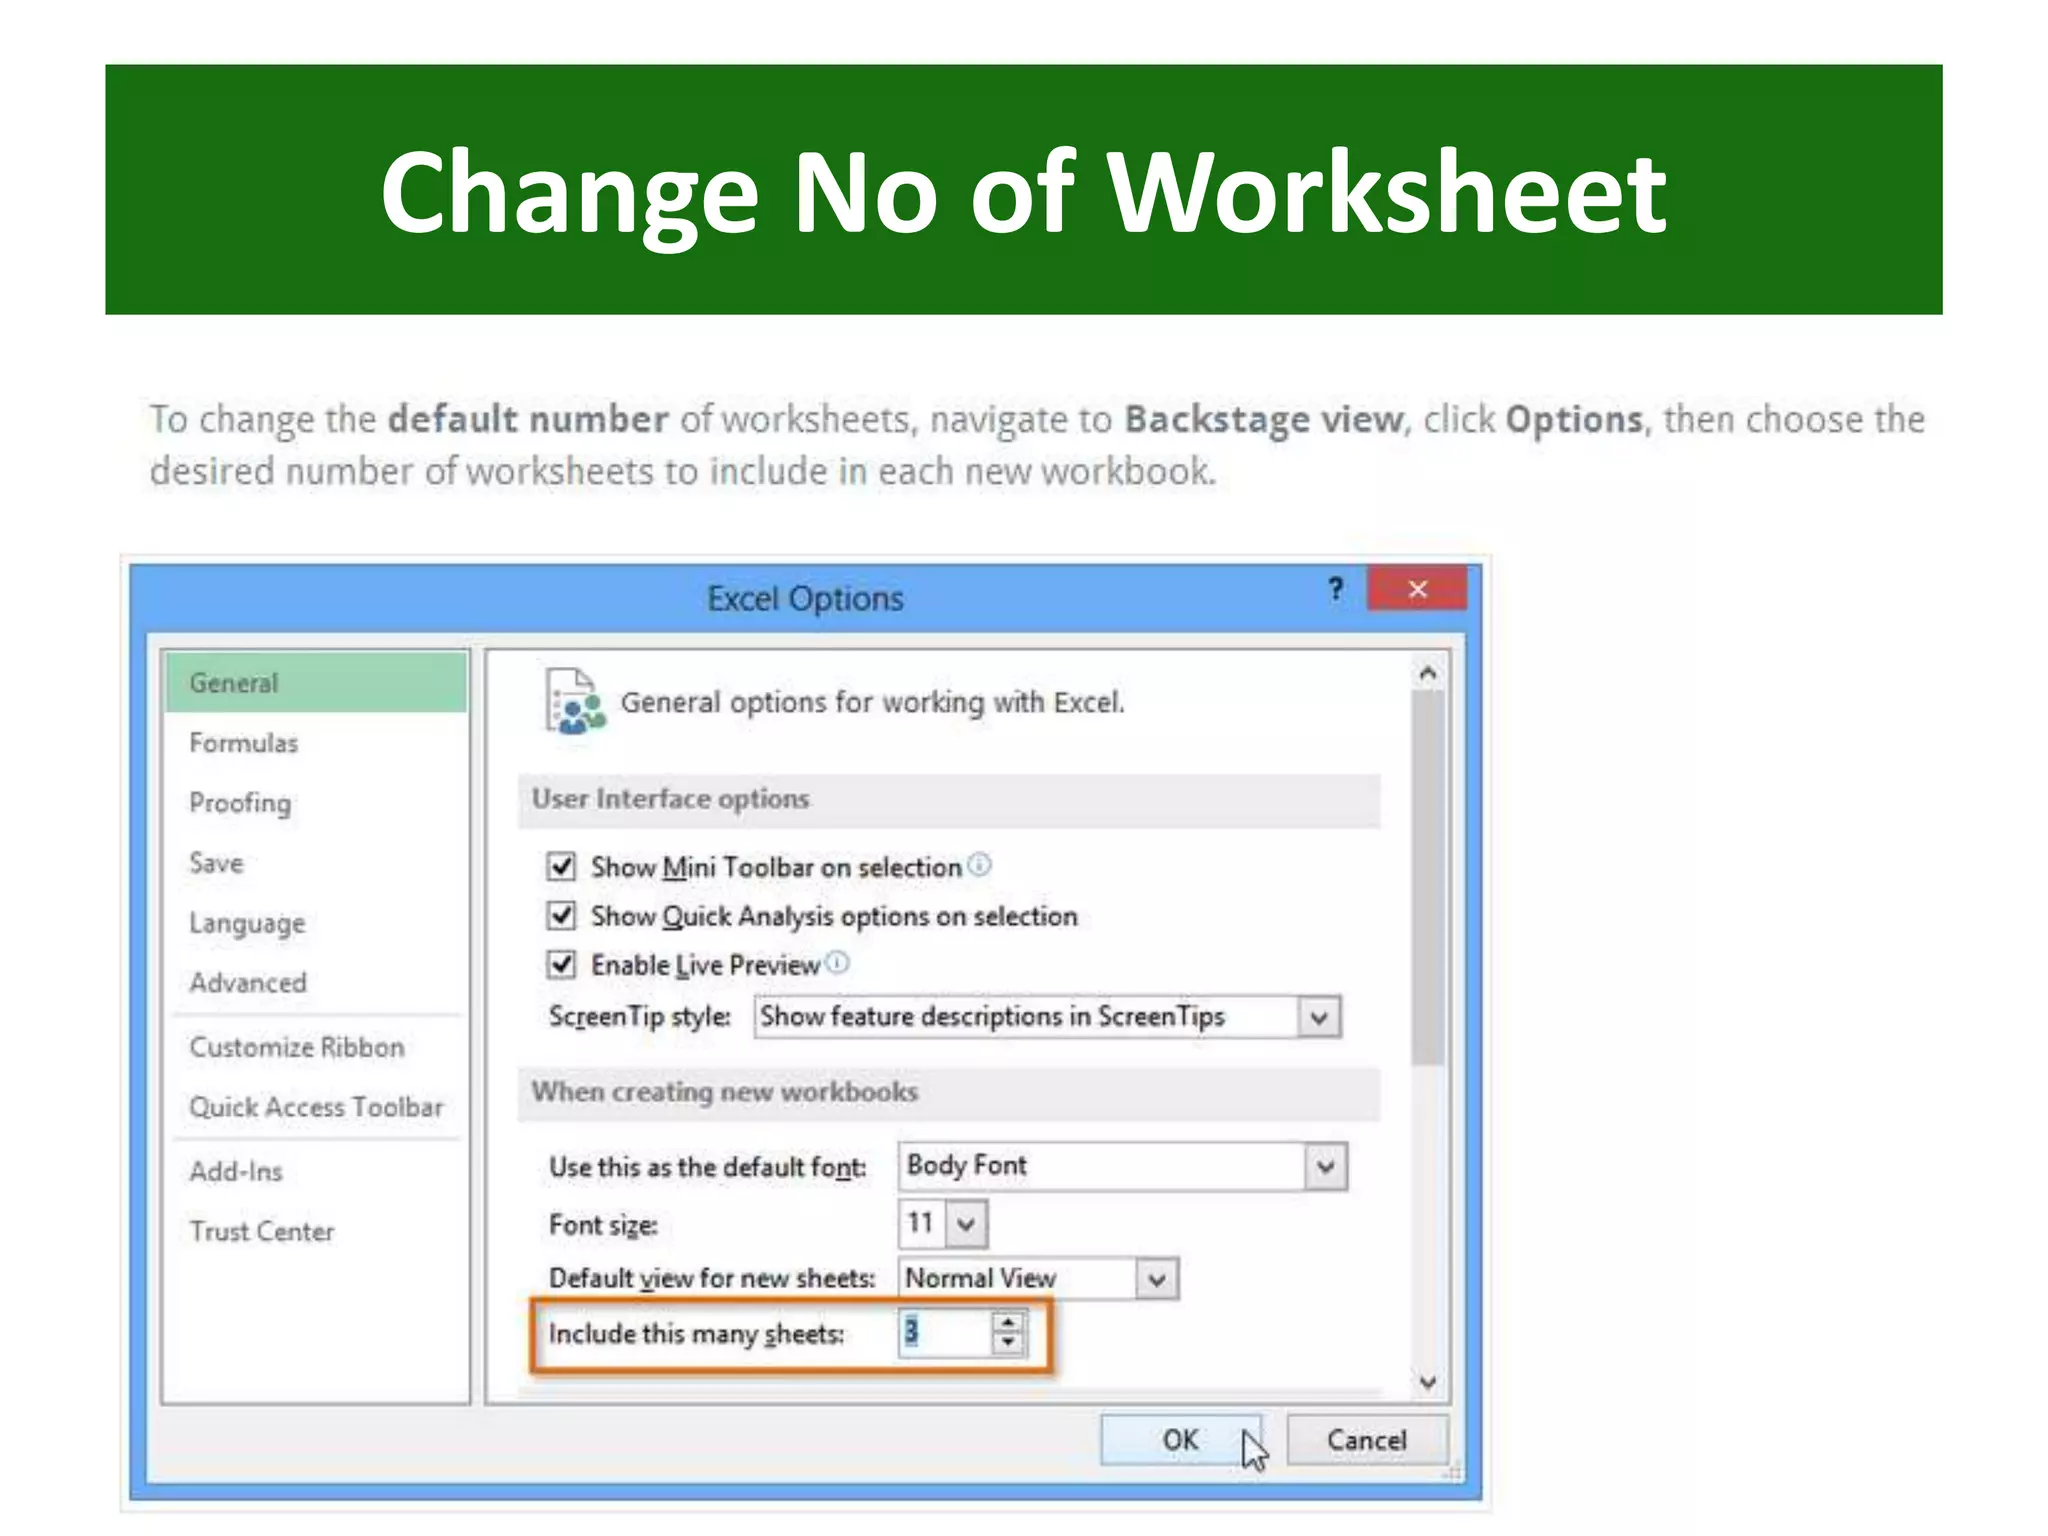Image resolution: width=2048 pixels, height=1536 pixels.
Task: Switch to the Formulas category
Action: [x=244, y=743]
